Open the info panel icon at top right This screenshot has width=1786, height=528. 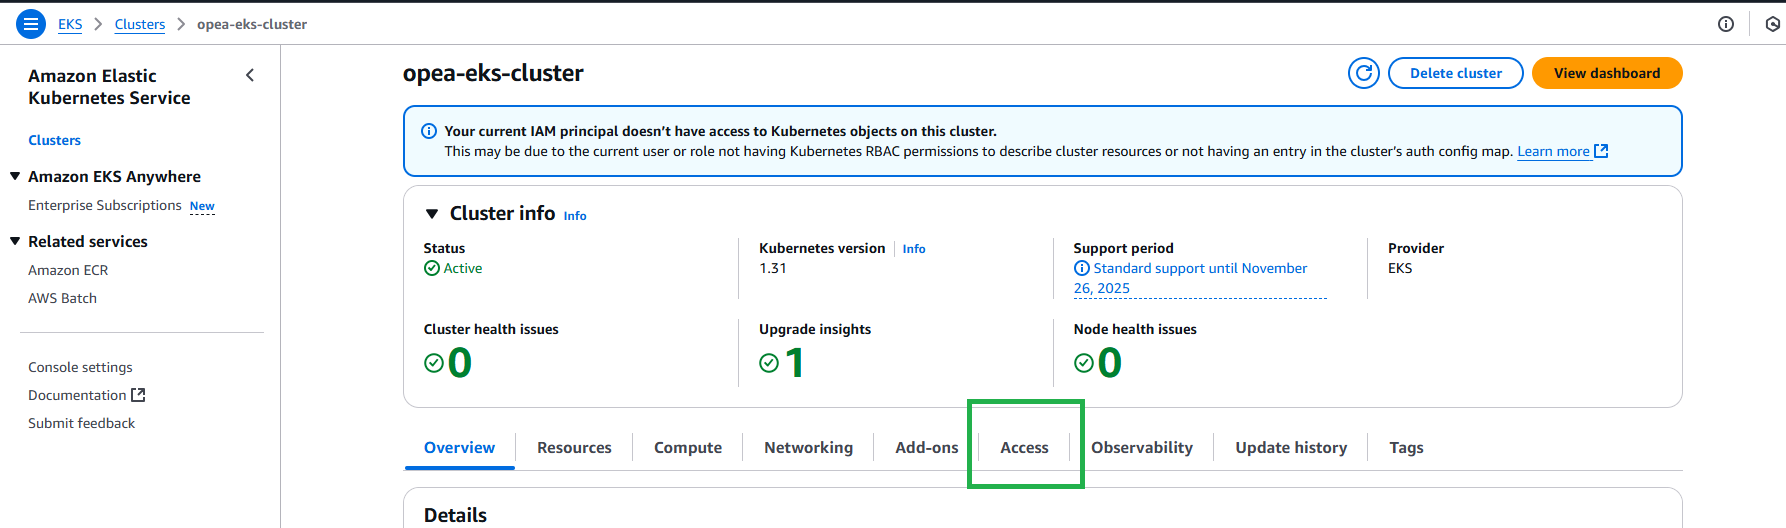[x=1726, y=24]
